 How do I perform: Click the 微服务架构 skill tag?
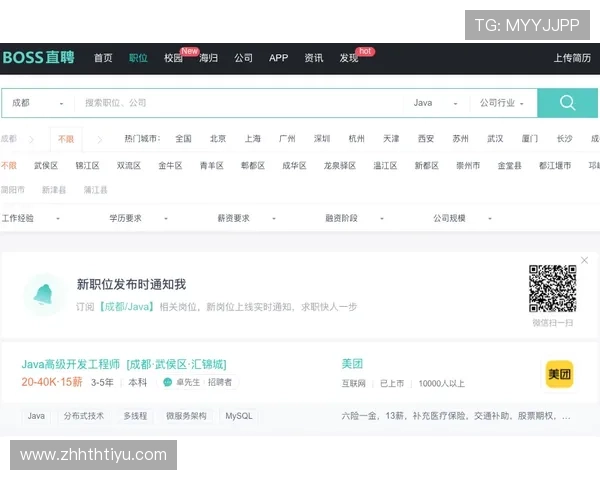[186, 416]
